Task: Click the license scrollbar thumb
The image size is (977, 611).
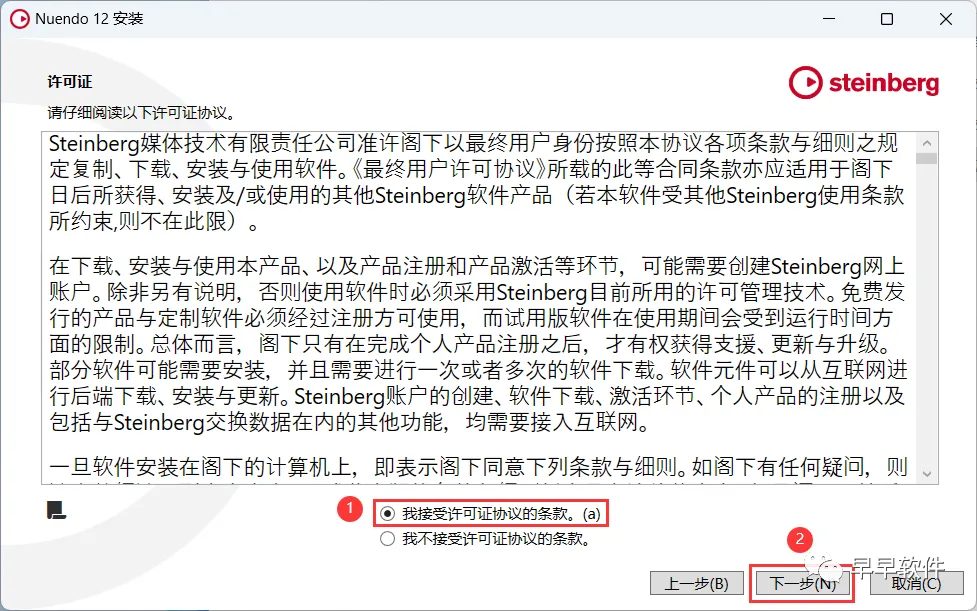Action: point(927,158)
